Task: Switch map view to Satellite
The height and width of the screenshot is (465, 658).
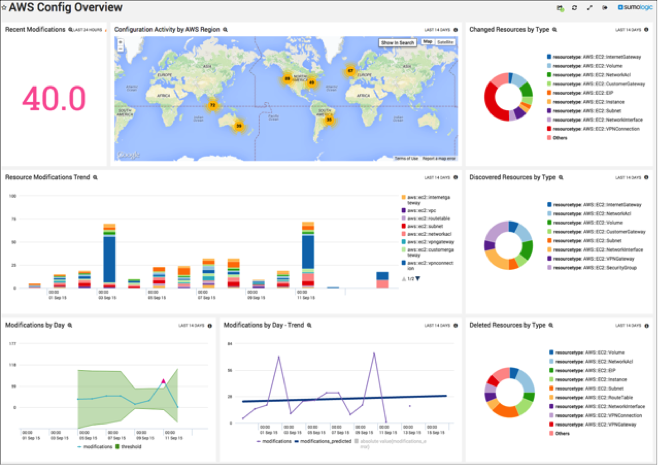Action: pyautogui.click(x=445, y=42)
